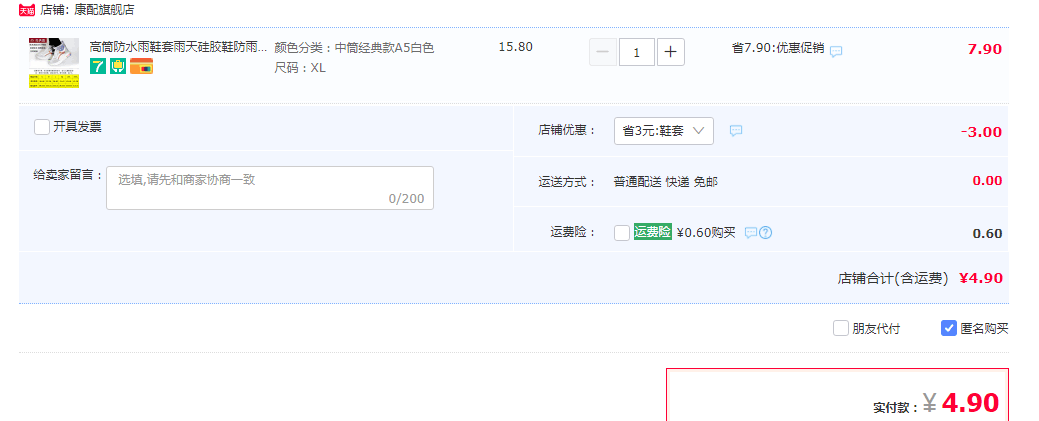This screenshot has height=421, width=1039.
Task: Click the 尺码:XL size text
Action: pyautogui.click(x=300, y=68)
